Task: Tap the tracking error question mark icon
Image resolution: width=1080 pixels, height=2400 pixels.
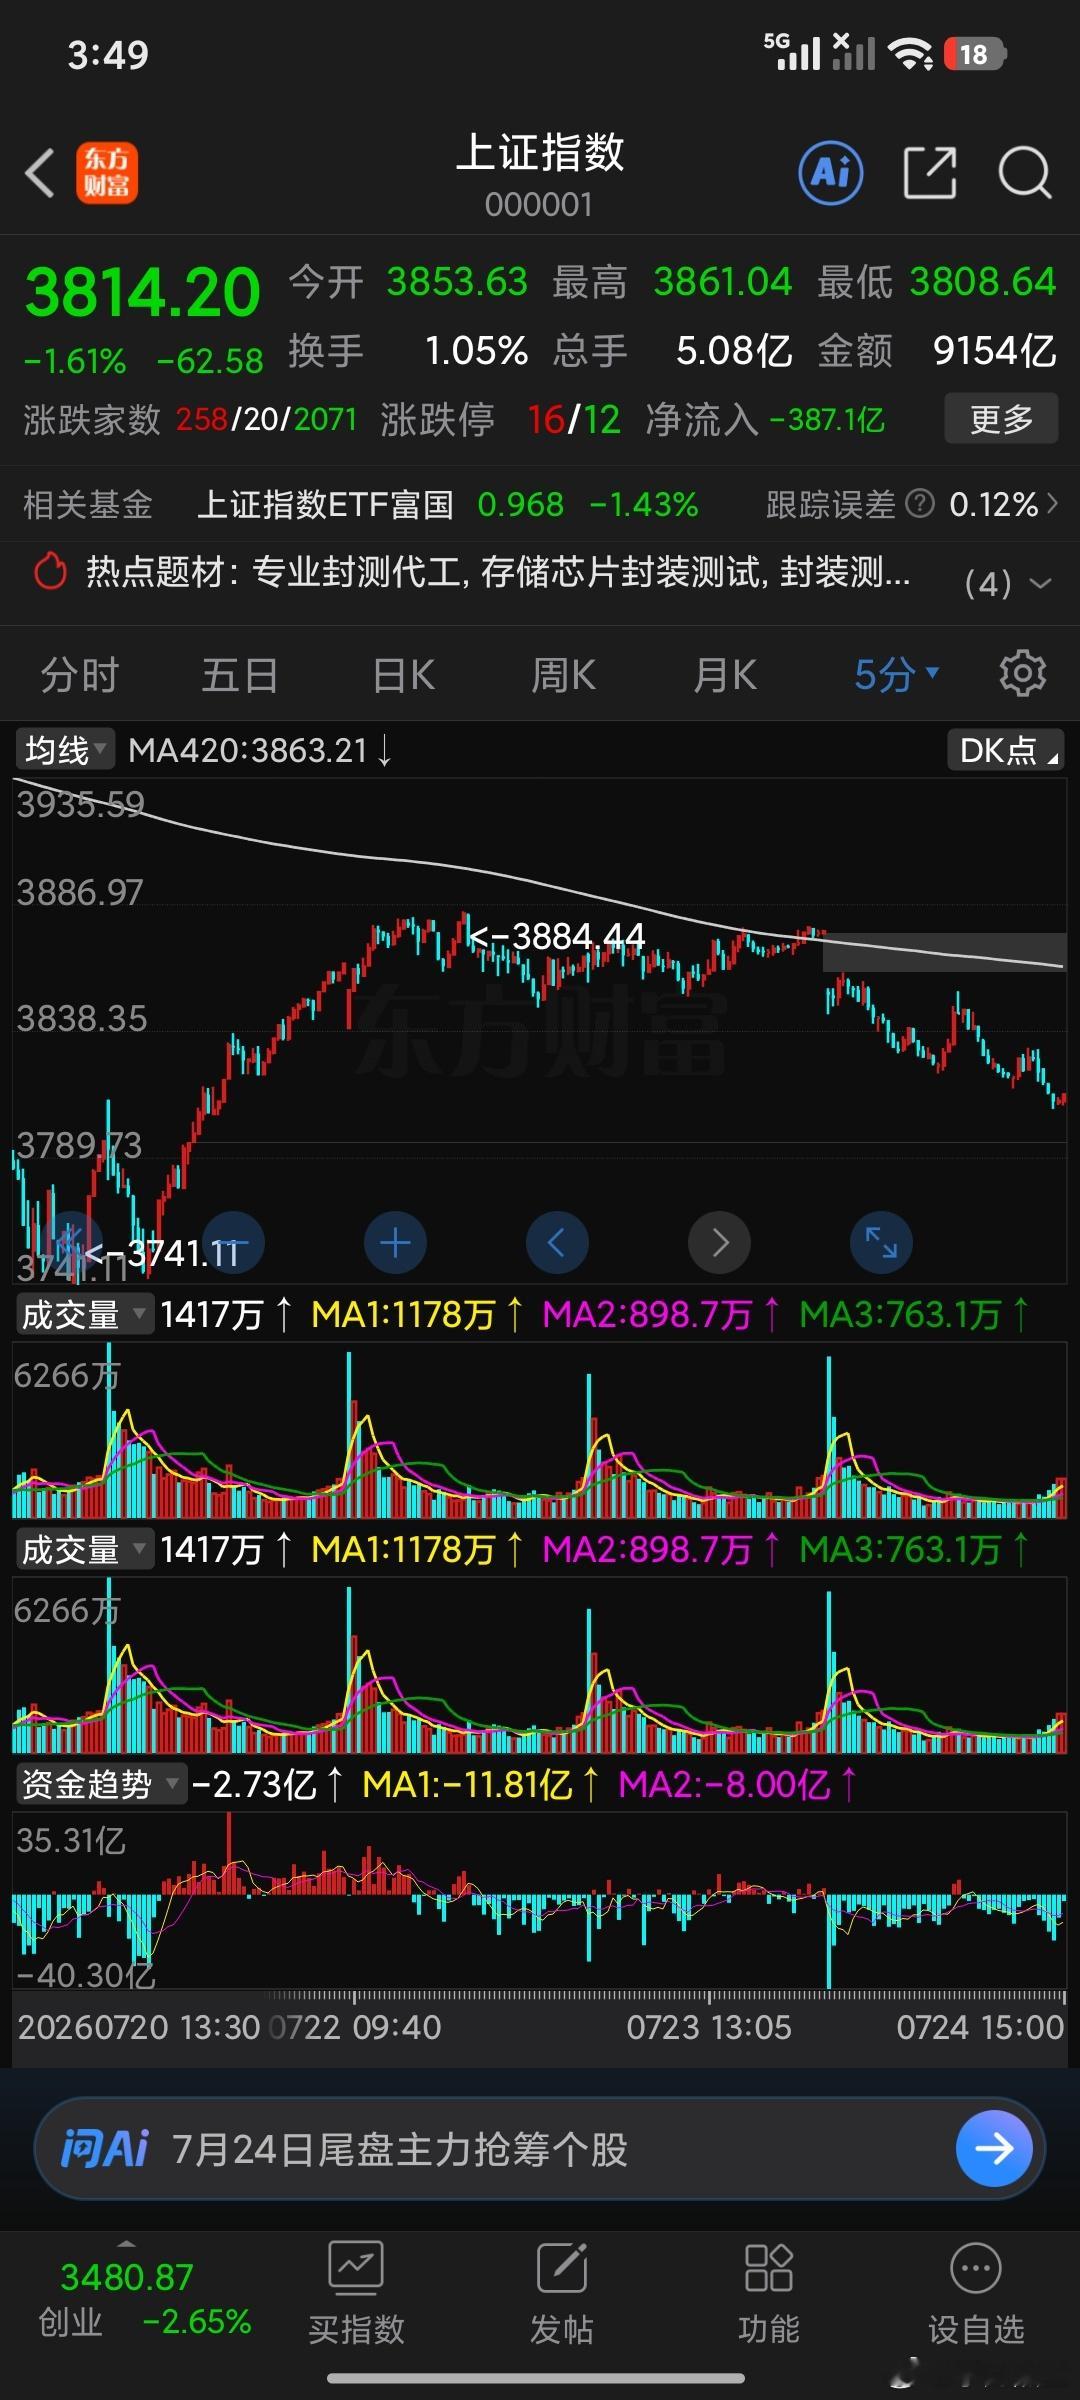Action: tap(919, 504)
